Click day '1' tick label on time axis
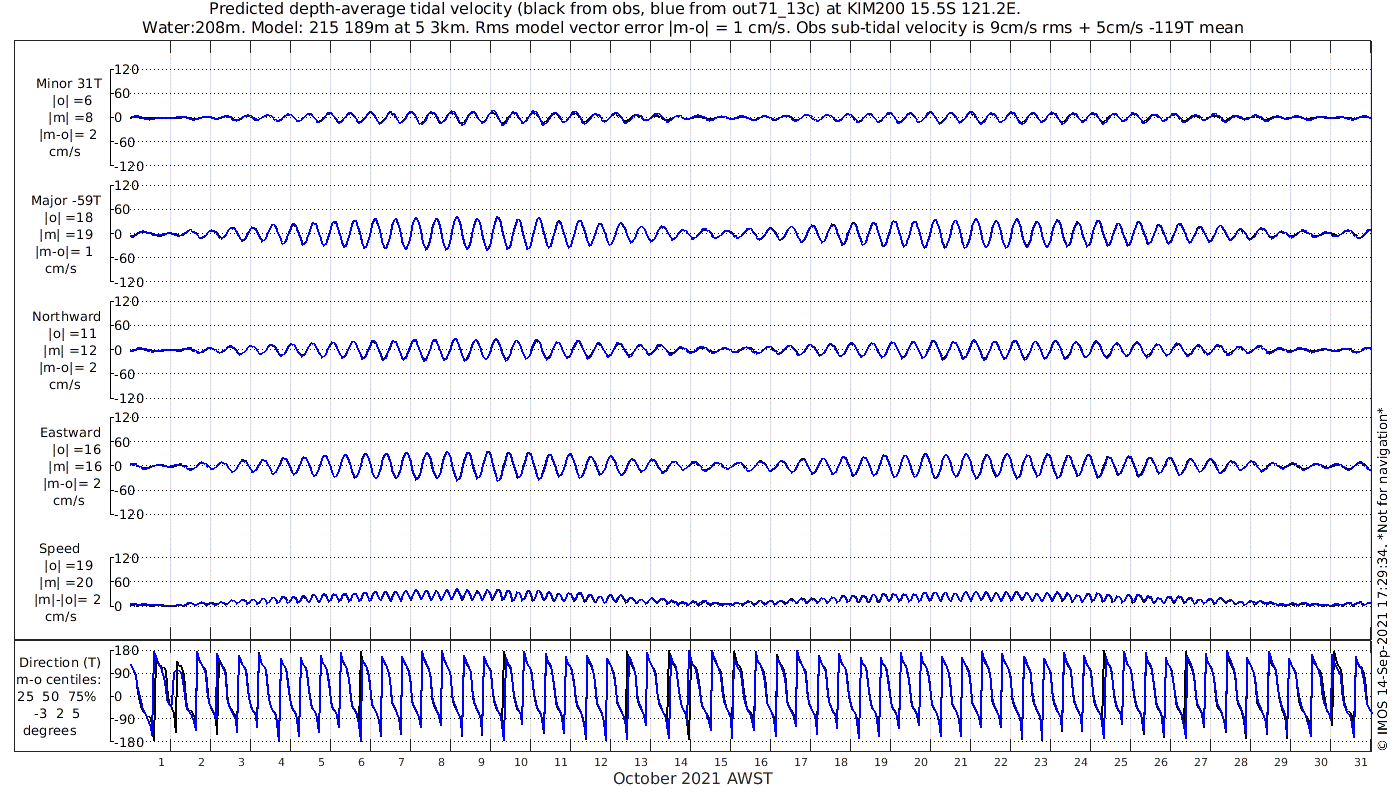This screenshot has width=1400, height=800. point(161,762)
